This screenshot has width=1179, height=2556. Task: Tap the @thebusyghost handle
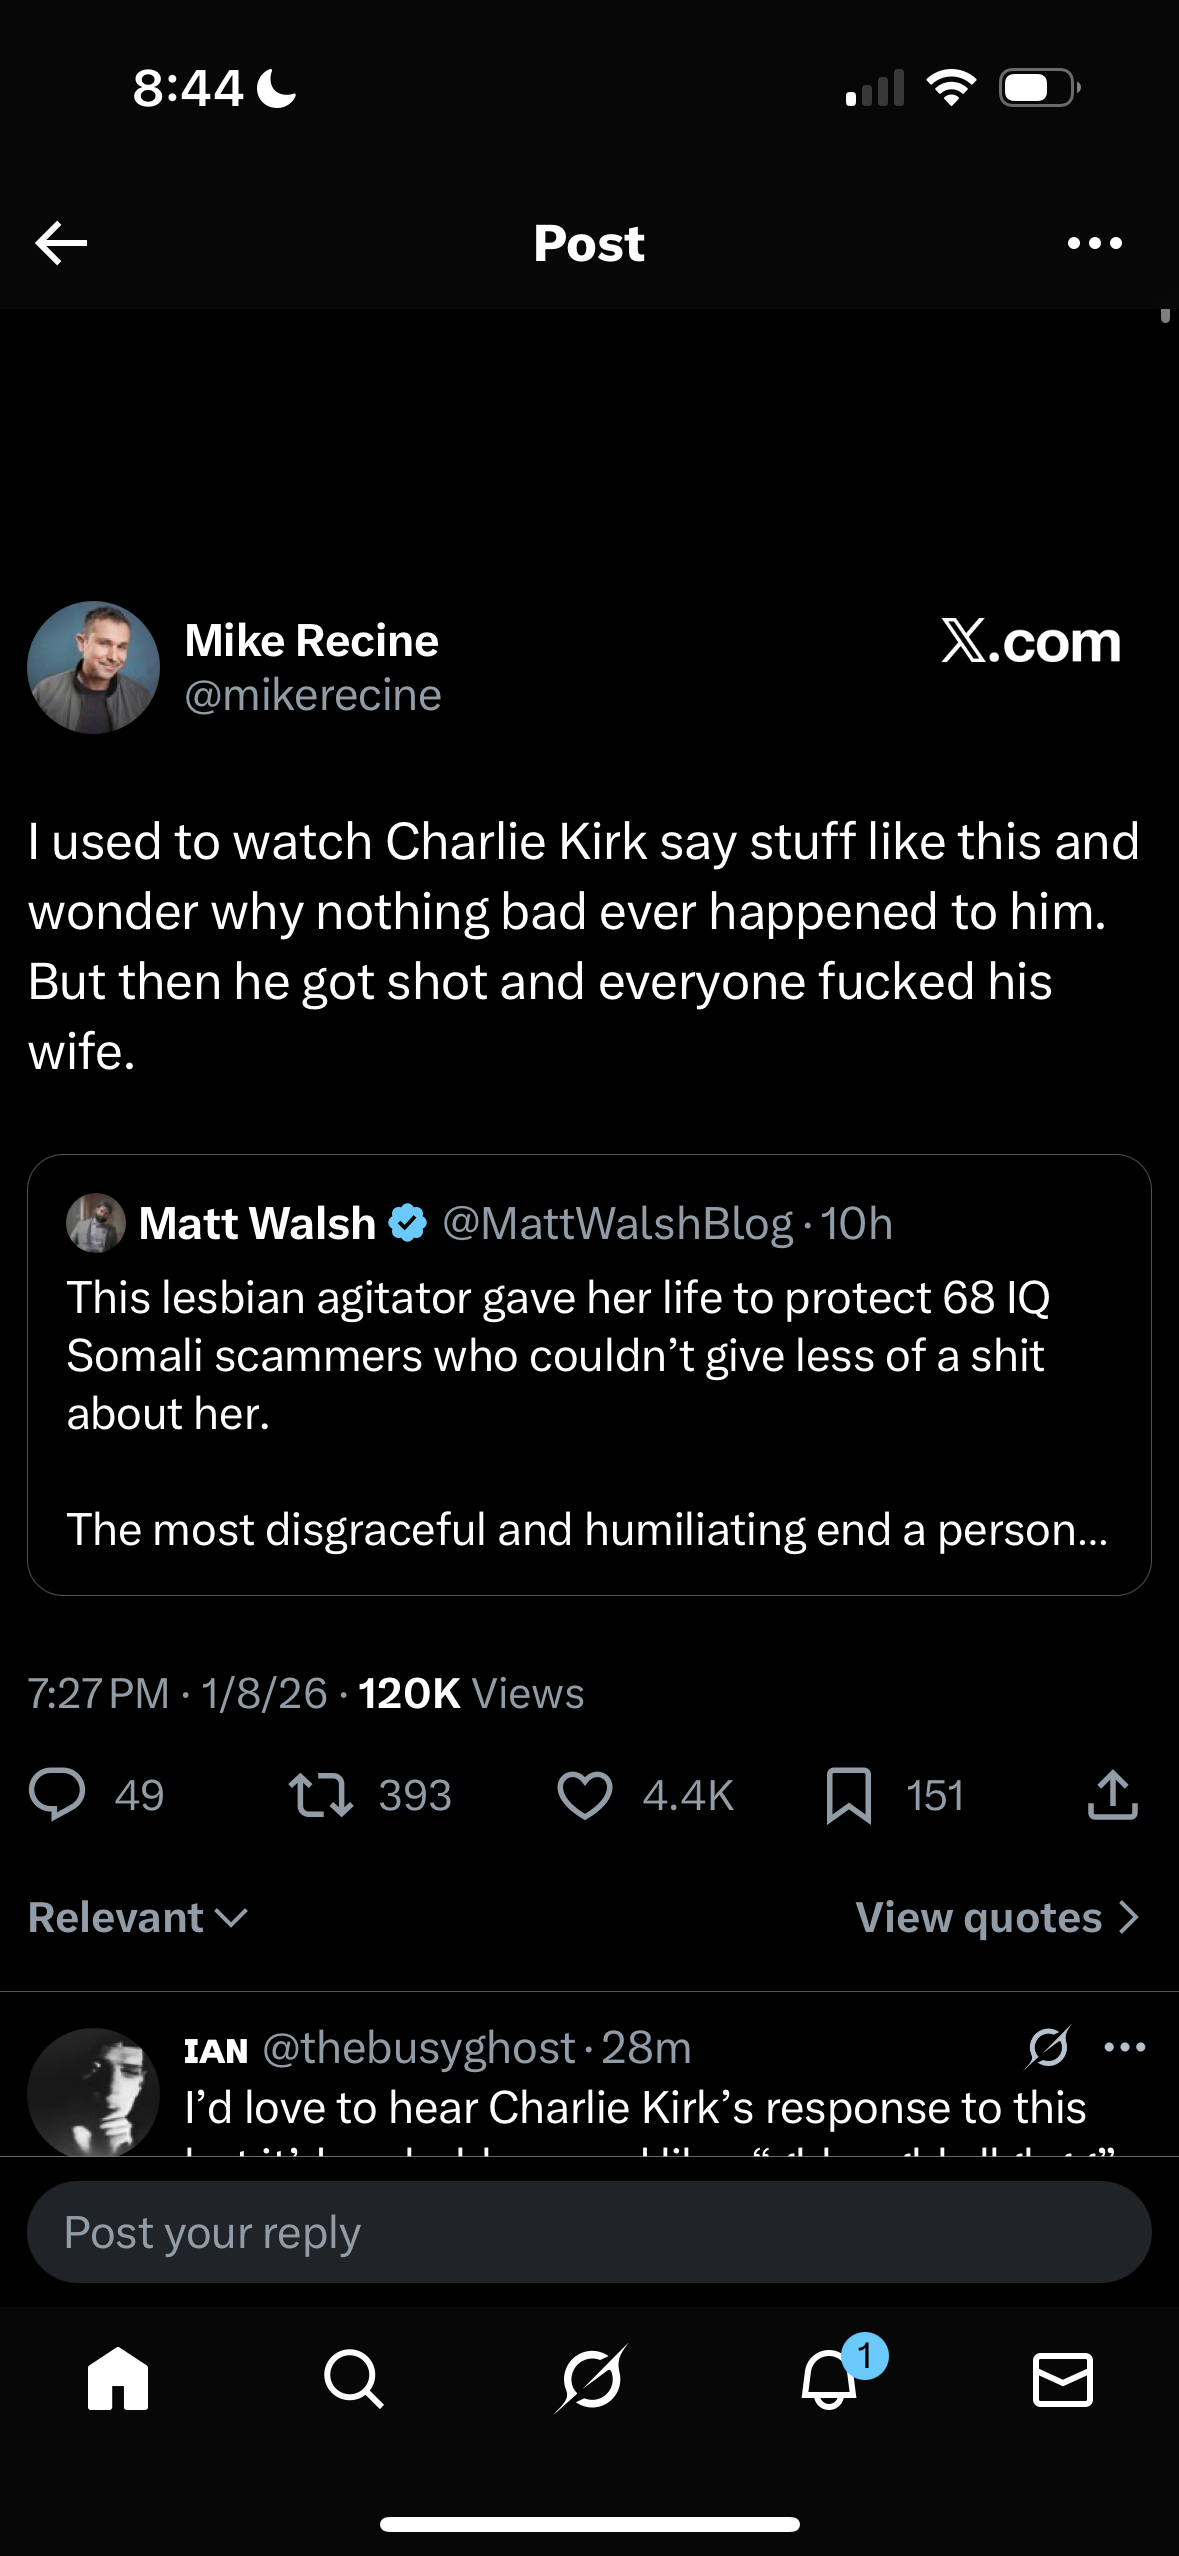tap(419, 2047)
